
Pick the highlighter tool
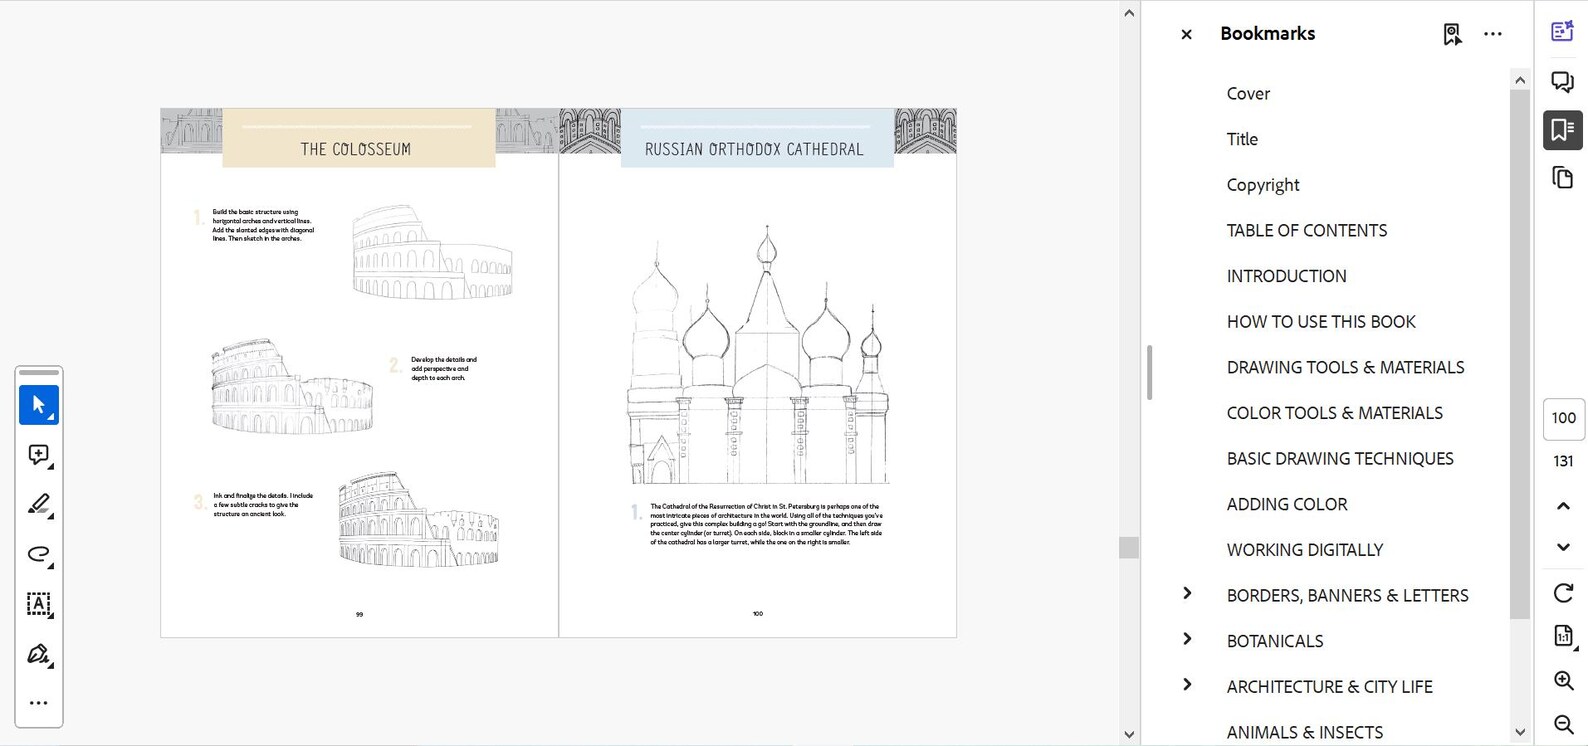pyautogui.click(x=39, y=505)
